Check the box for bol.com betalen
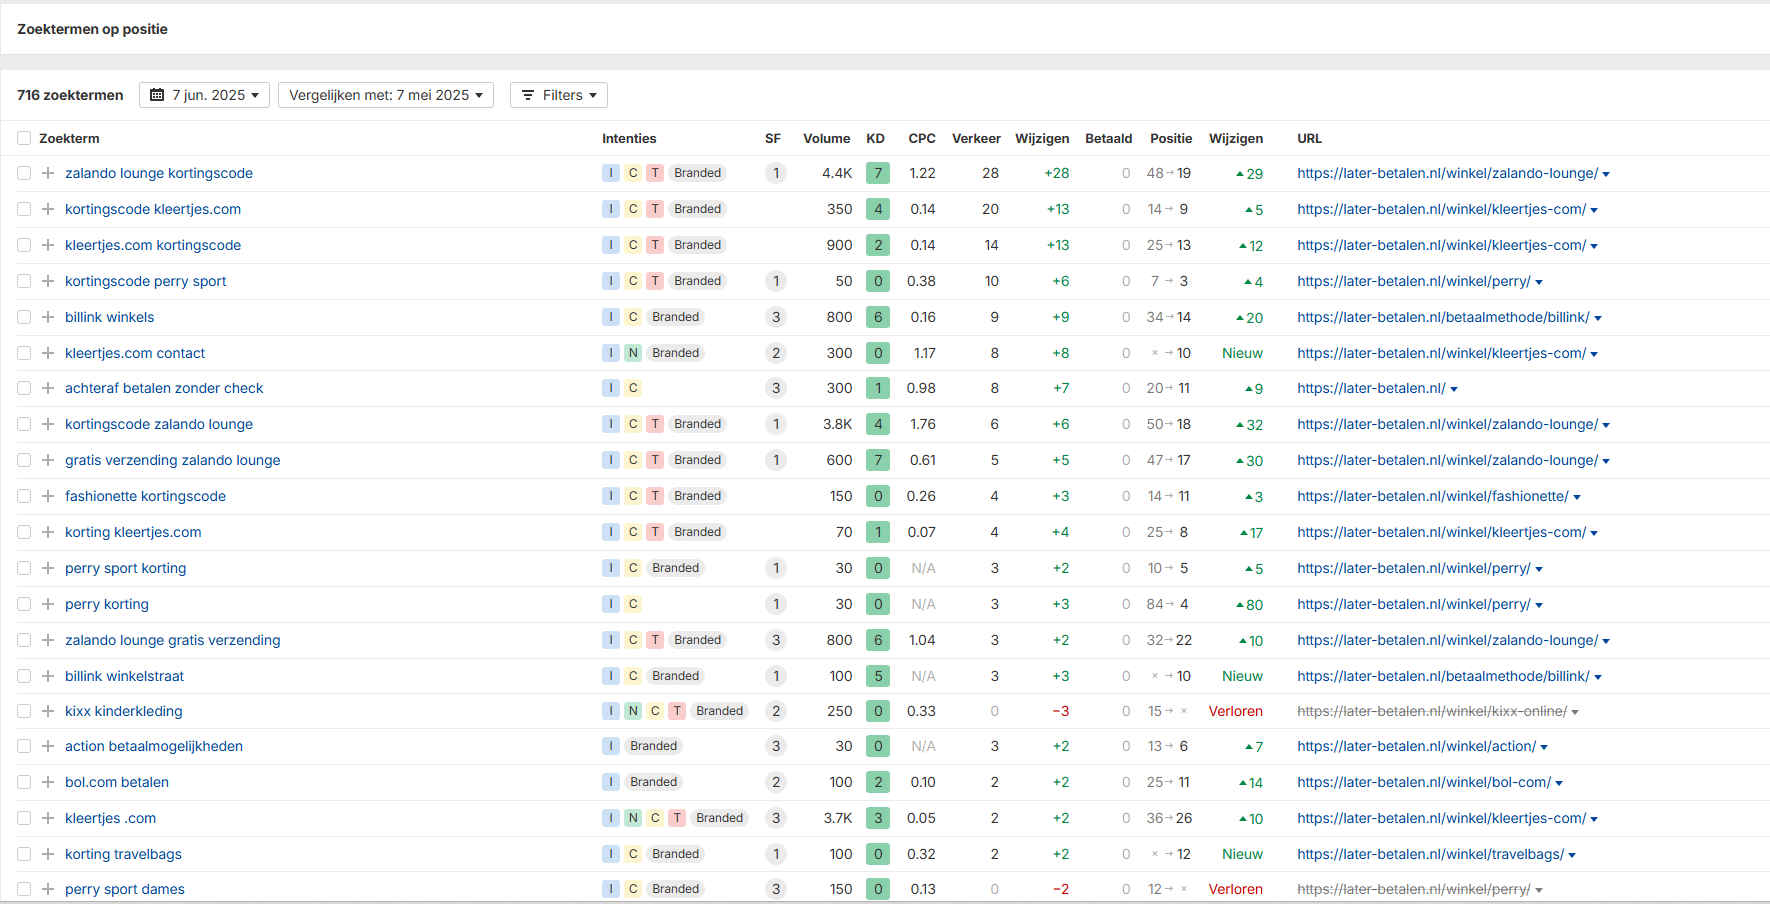1770x904 pixels. 24,782
